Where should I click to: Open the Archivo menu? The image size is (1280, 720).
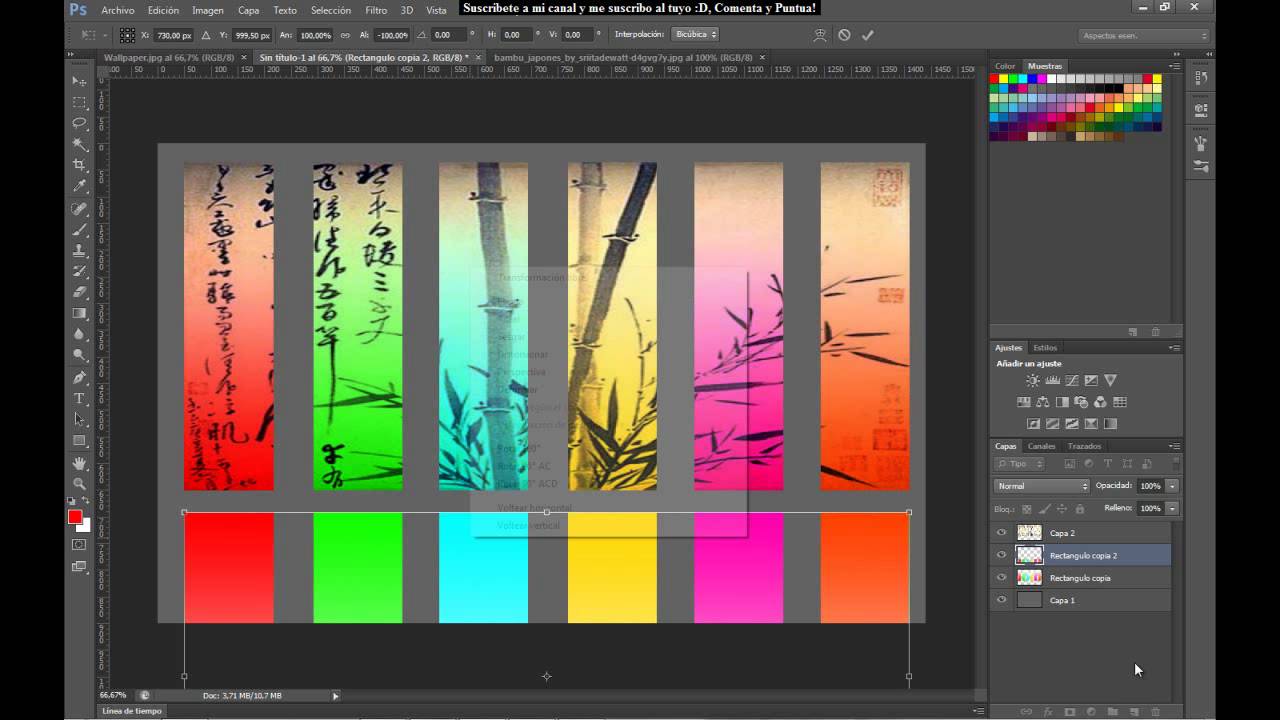[x=118, y=10]
